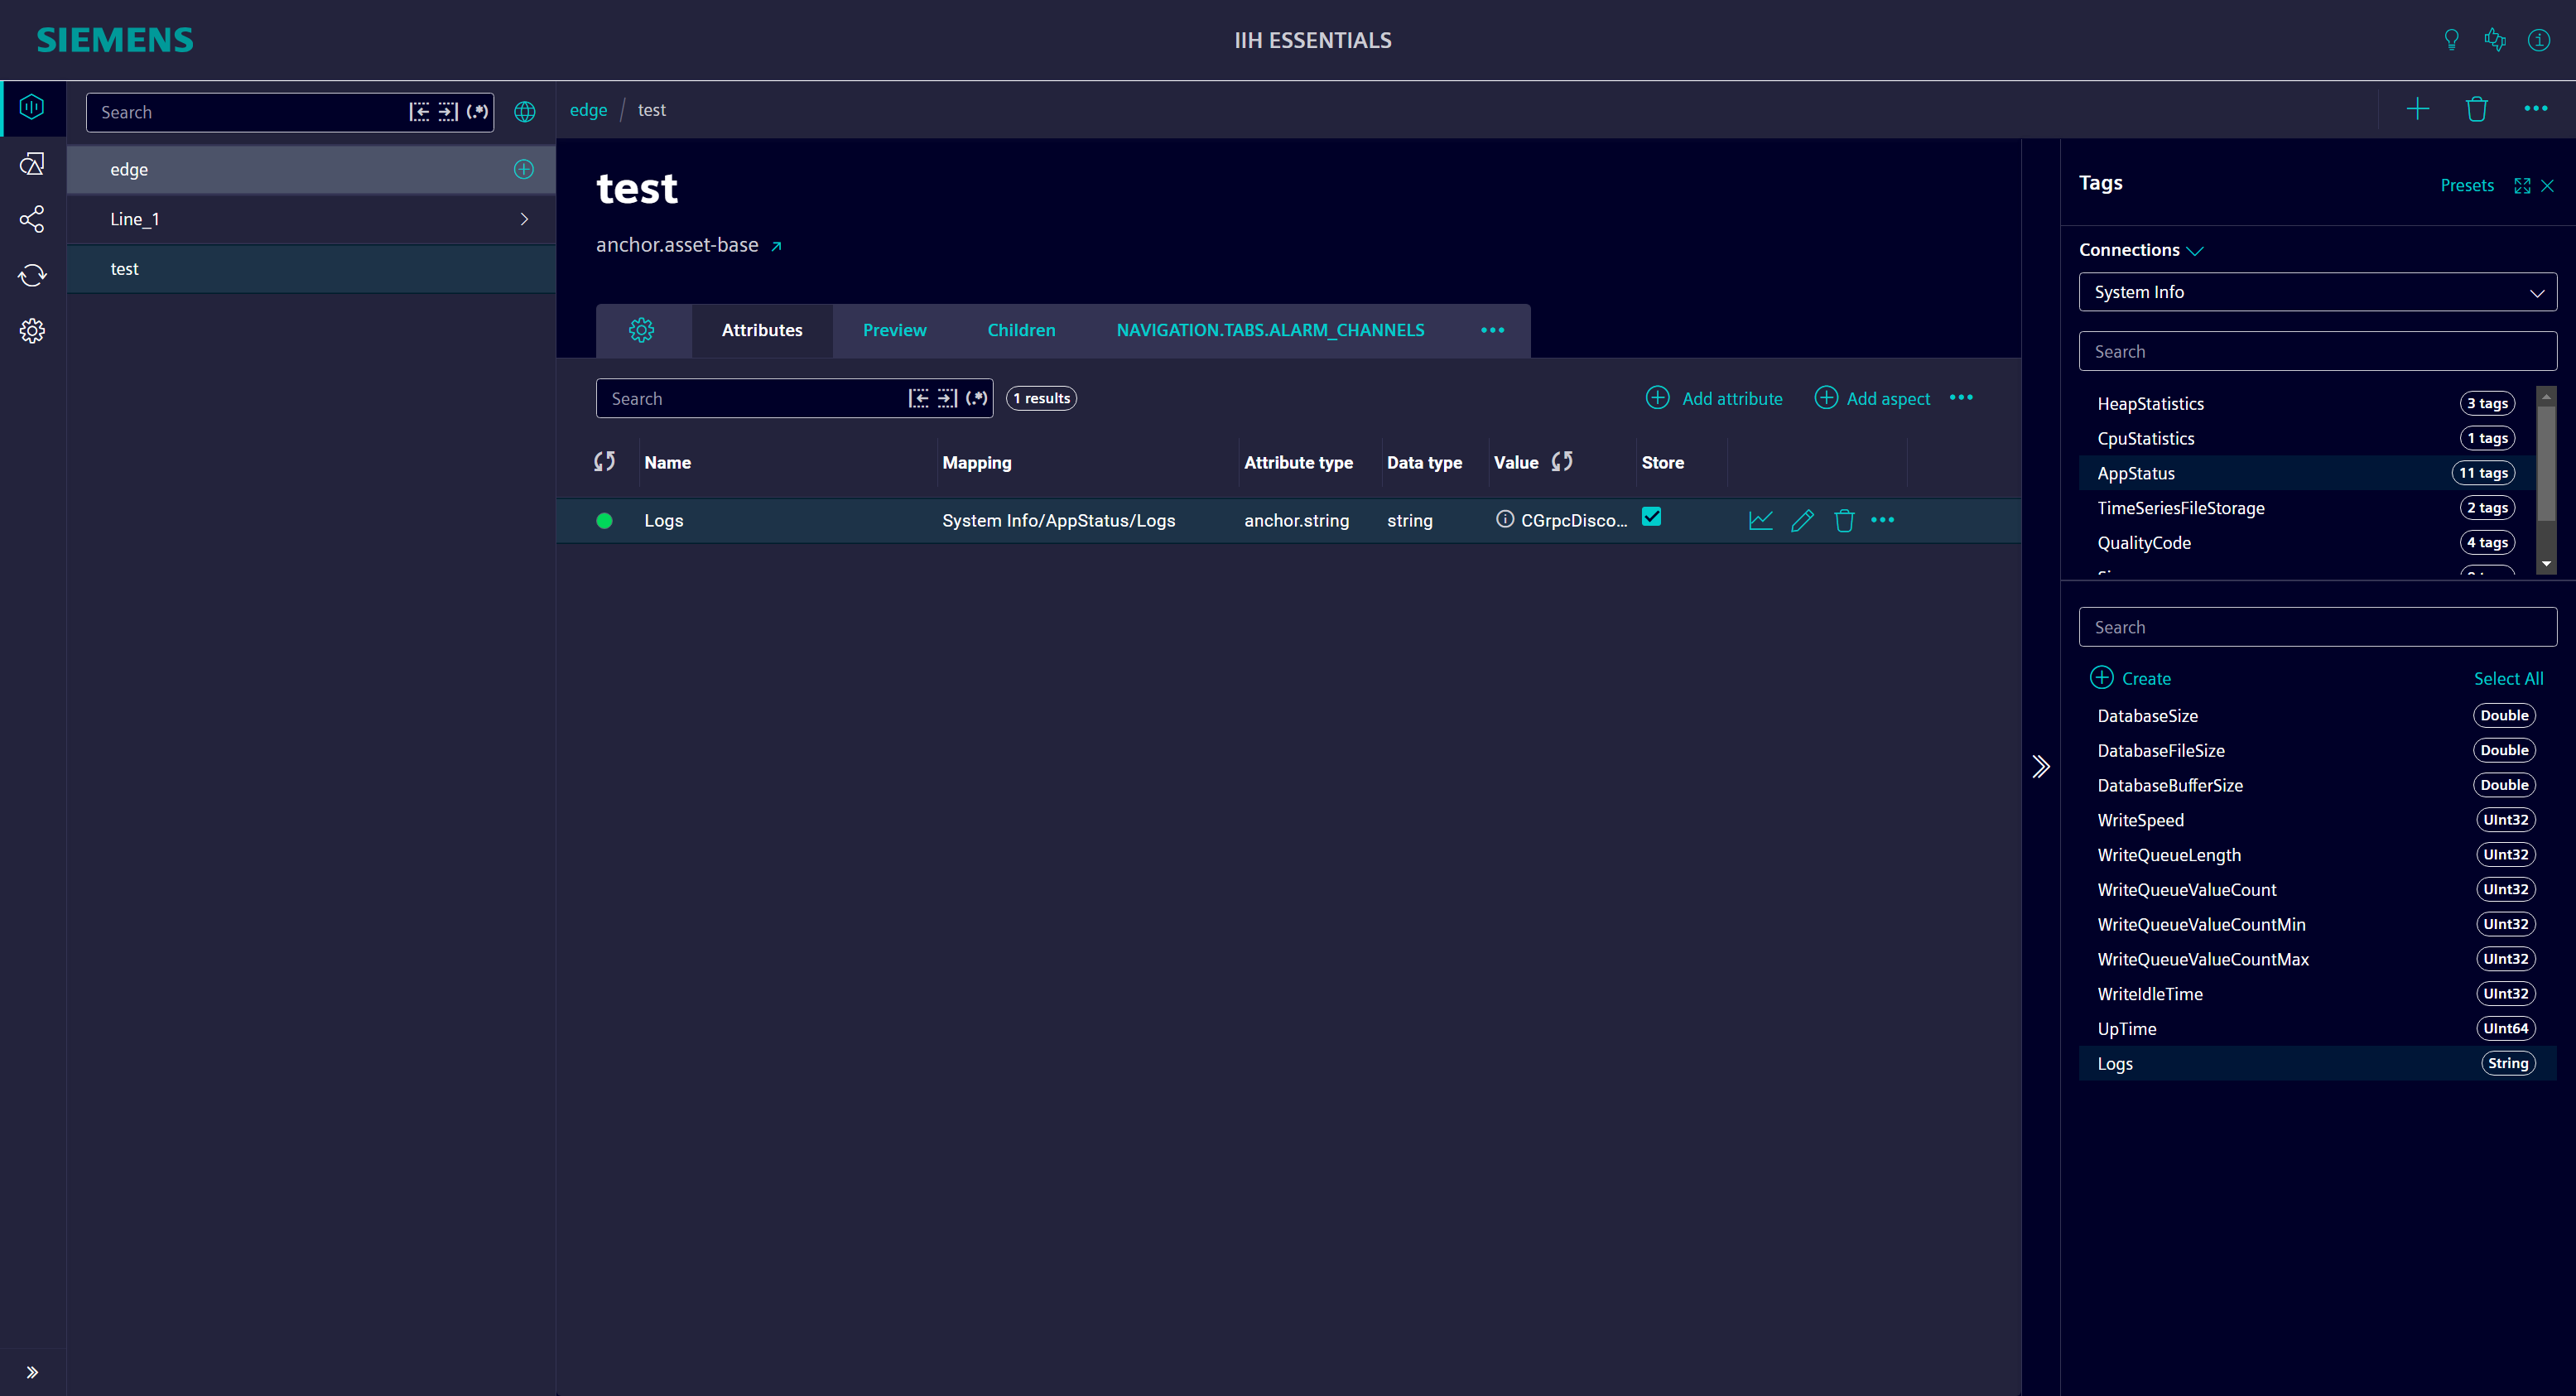Click Select All tags link
Screen dimensions: 2576x1396
(x=2508, y=679)
